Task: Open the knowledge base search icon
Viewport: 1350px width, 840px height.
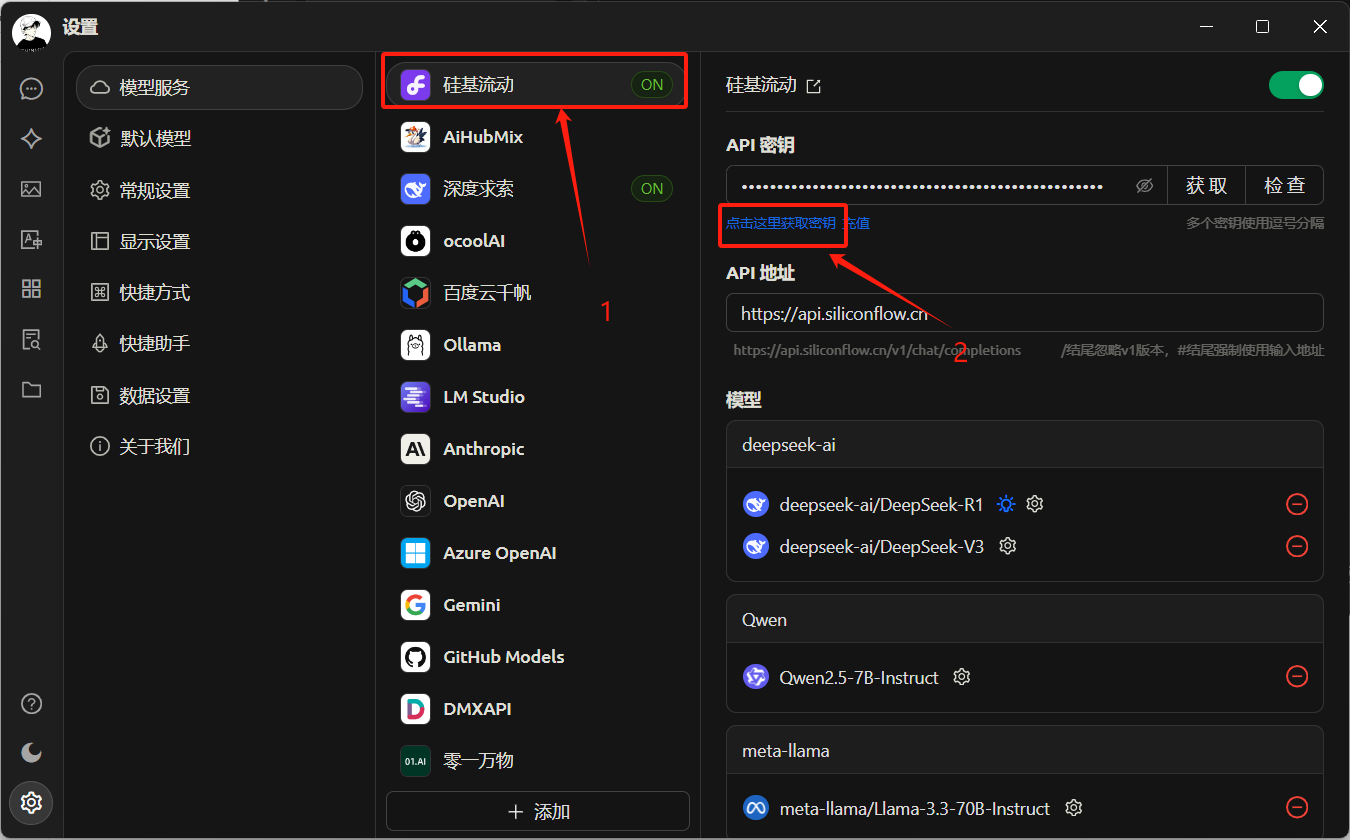Action: [x=31, y=340]
